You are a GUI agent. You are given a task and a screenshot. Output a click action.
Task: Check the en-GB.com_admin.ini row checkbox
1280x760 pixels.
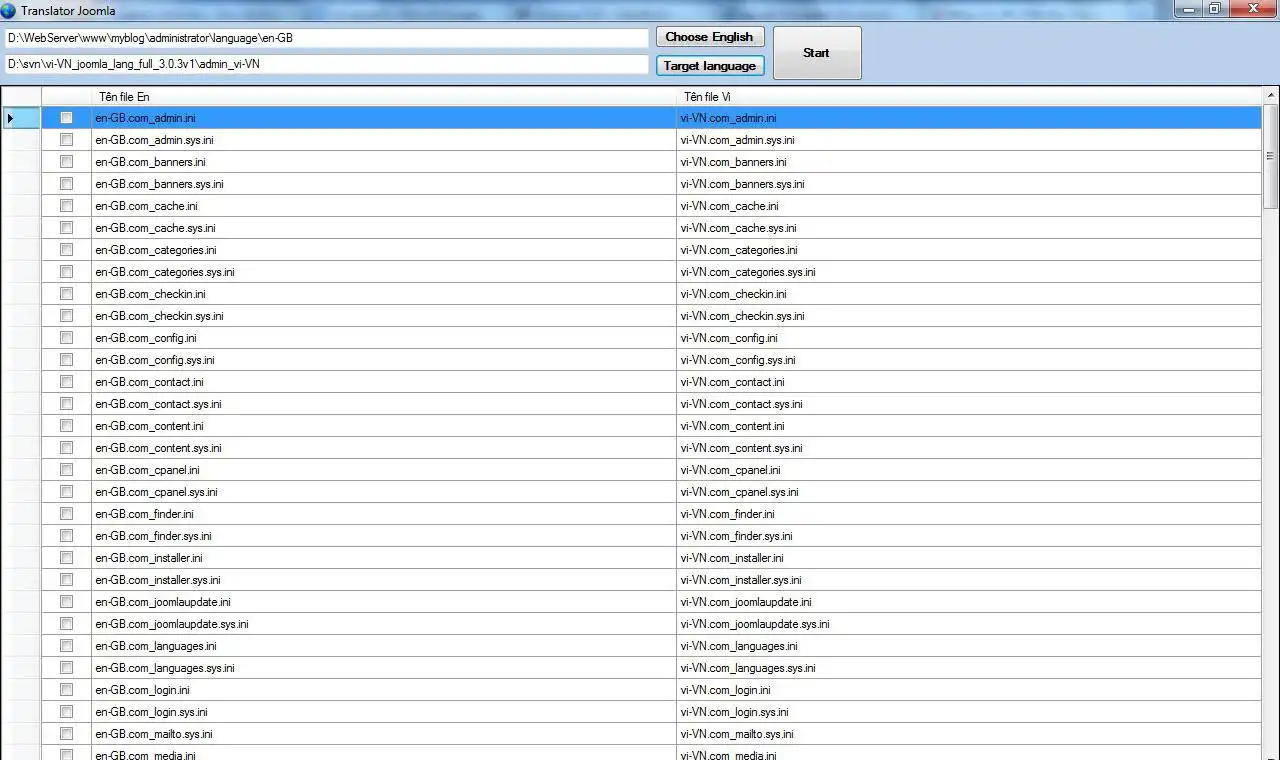[67, 118]
